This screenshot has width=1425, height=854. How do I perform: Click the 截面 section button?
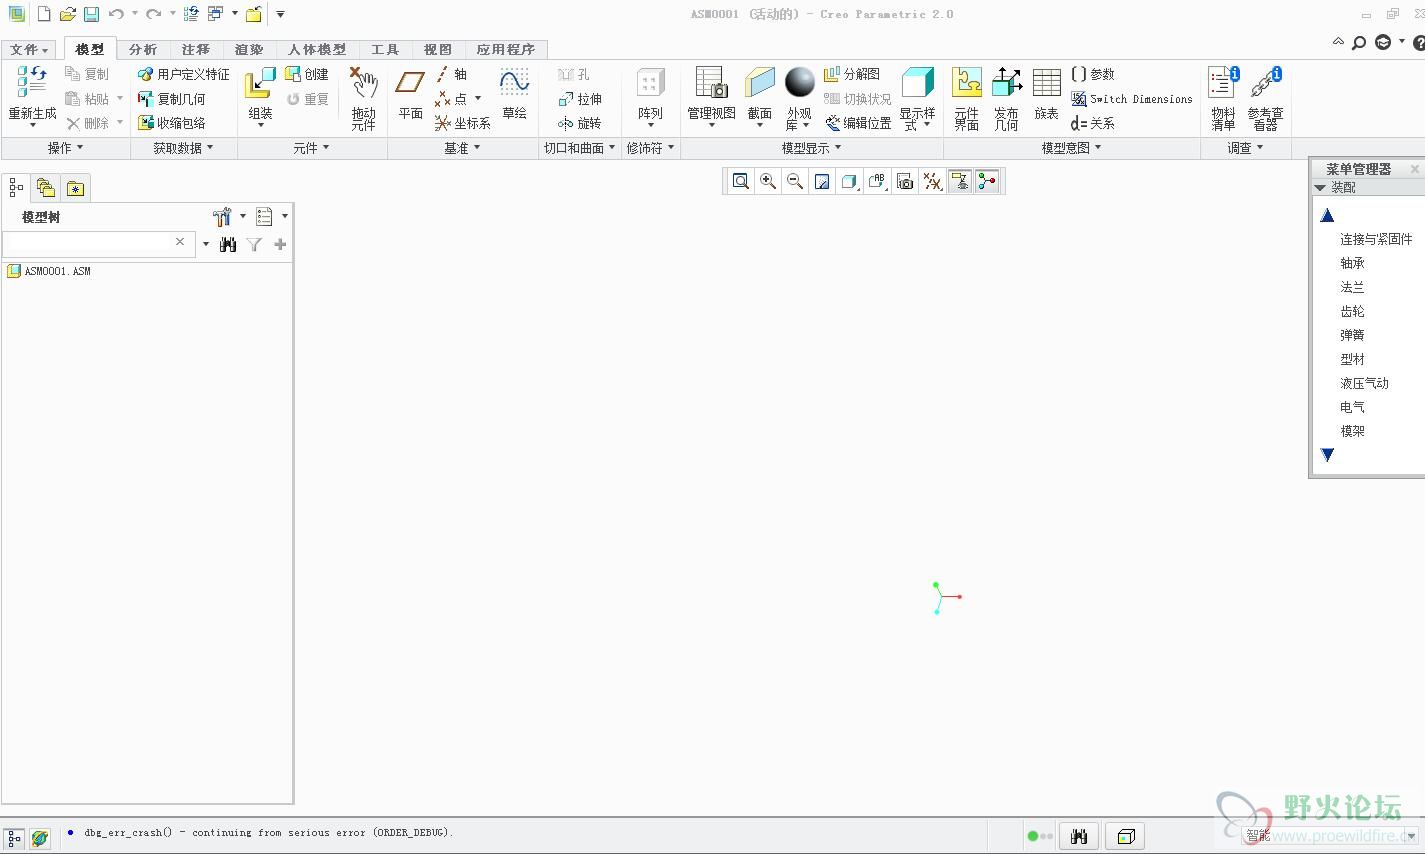click(760, 96)
